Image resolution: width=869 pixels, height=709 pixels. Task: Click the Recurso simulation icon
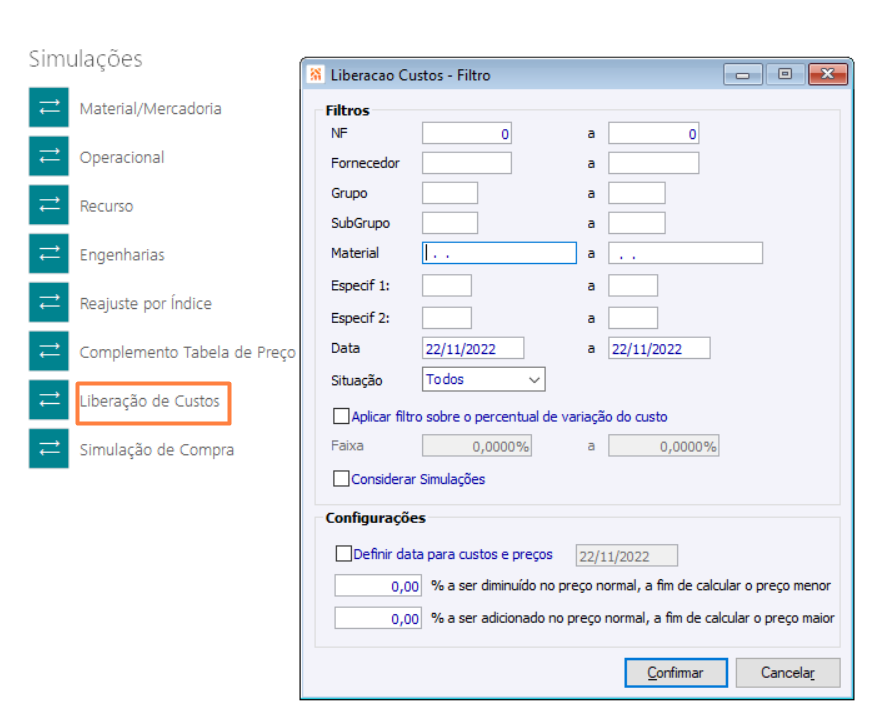pos(49,205)
